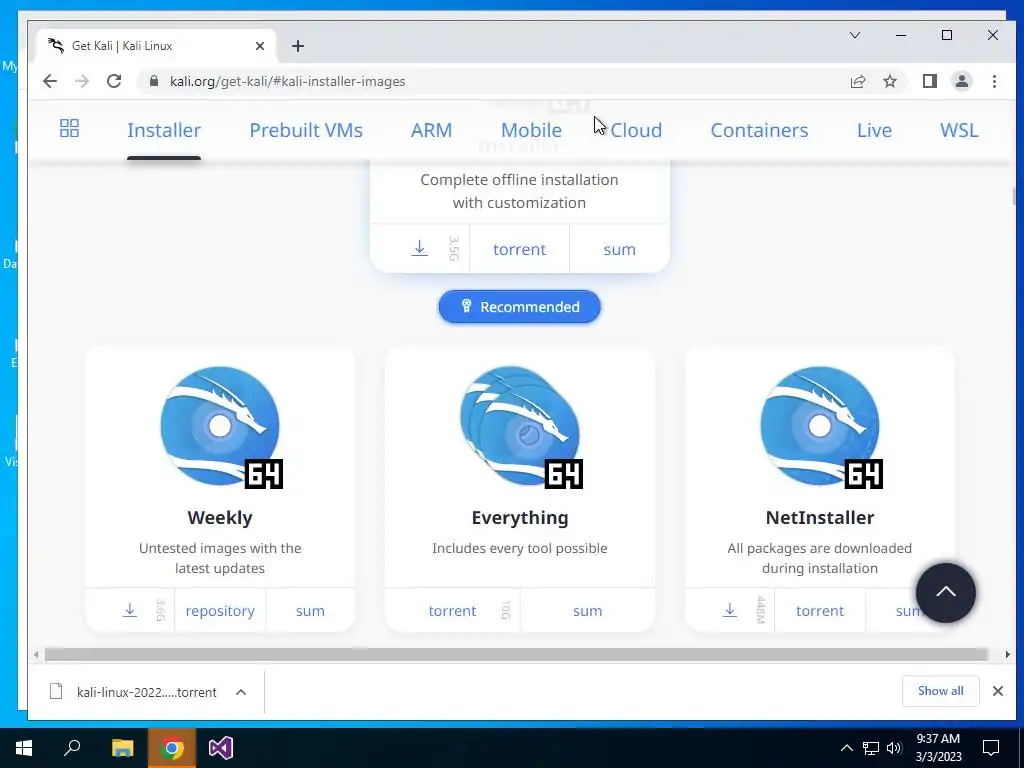Open the Everything torrent link
The image size is (1024, 768).
coord(452,611)
